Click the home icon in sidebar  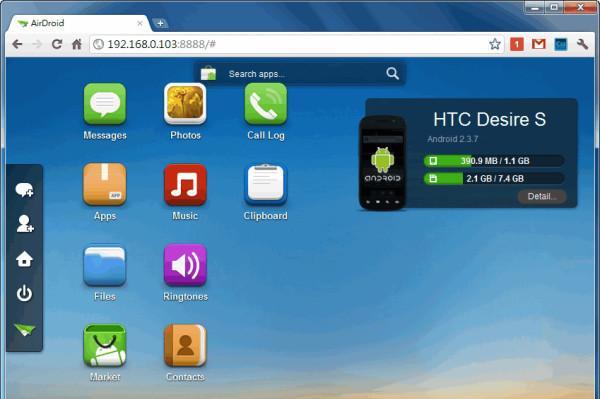pyautogui.click(x=24, y=259)
